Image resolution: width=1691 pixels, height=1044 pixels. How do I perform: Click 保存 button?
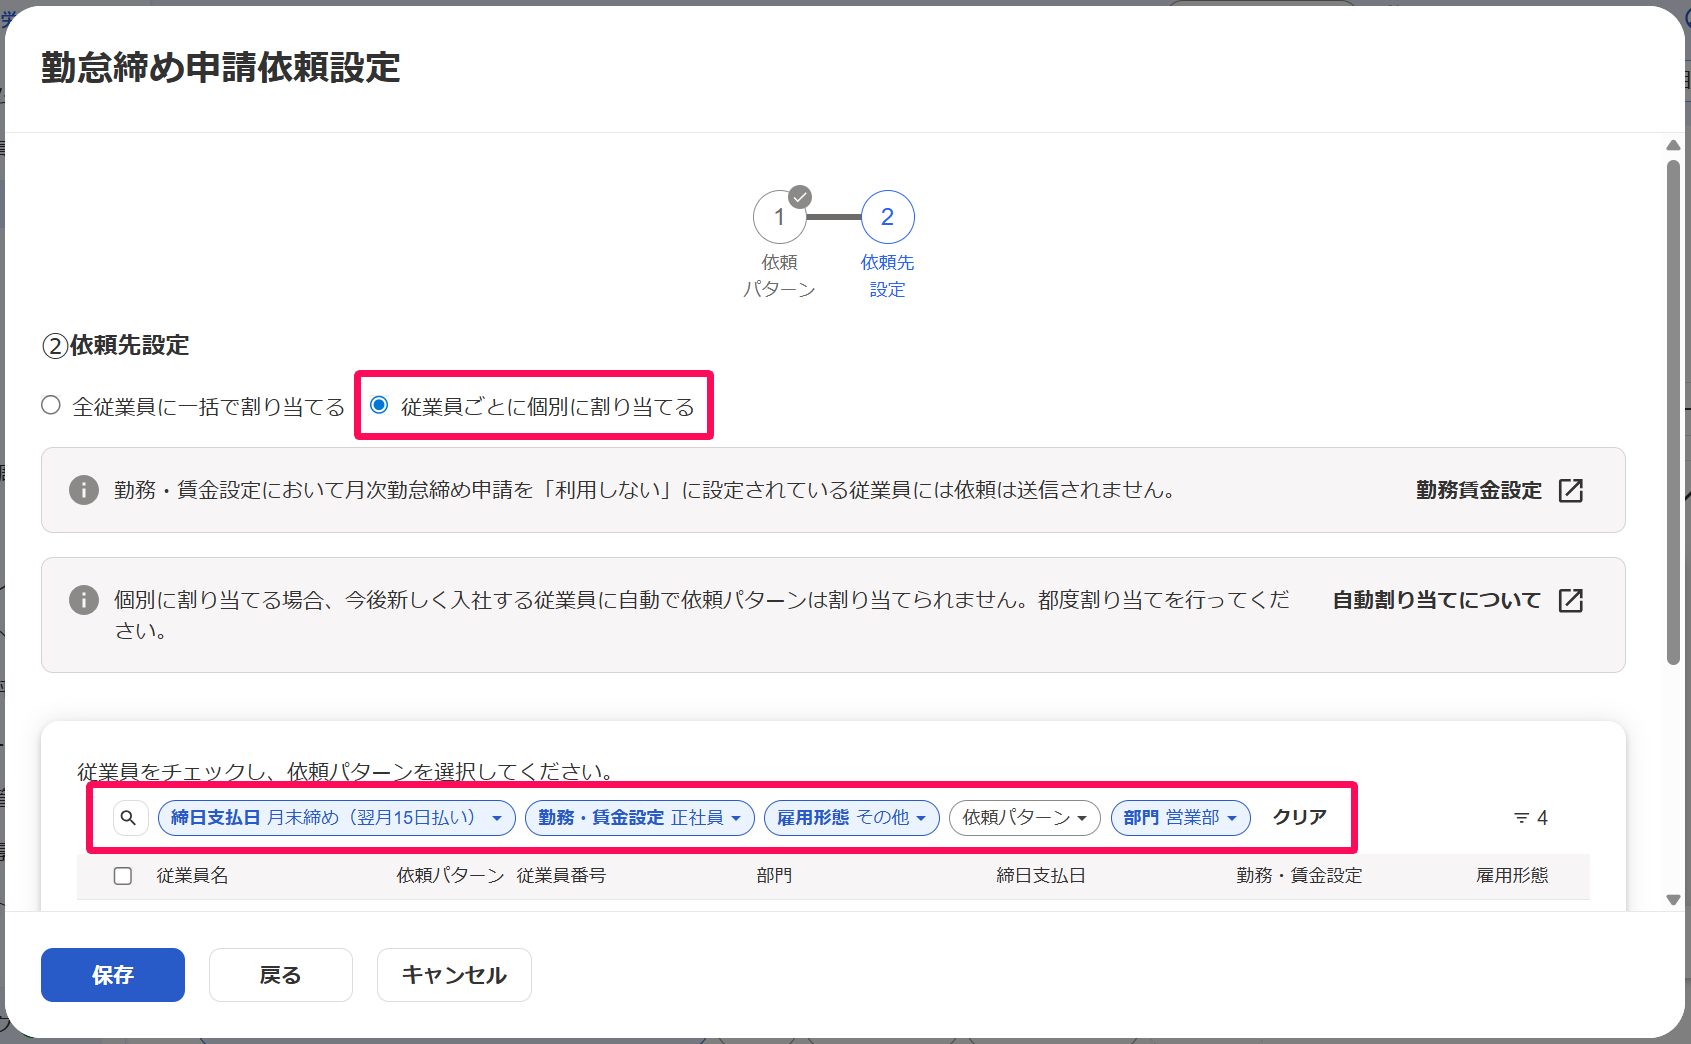tap(113, 975)
